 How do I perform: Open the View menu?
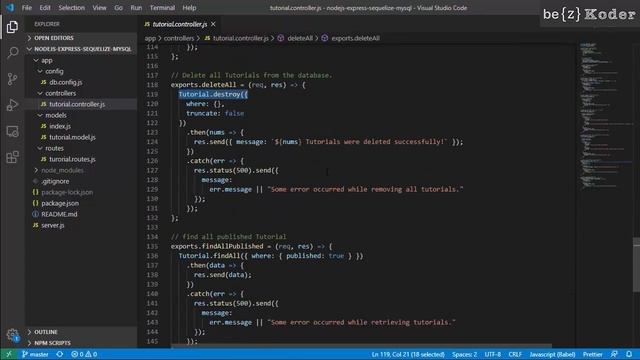click(x=99, y=8)
